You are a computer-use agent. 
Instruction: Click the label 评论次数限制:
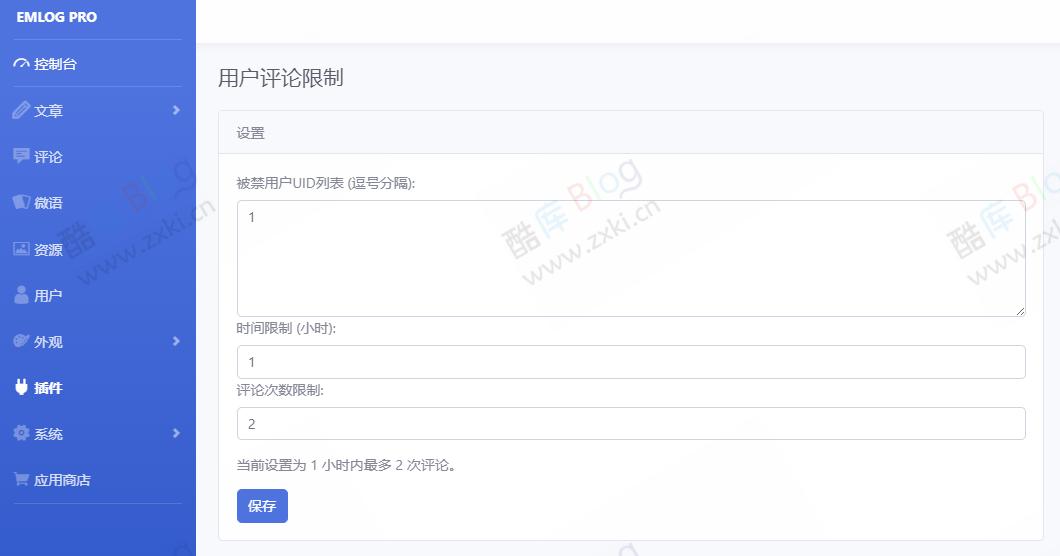pos(280,390)
